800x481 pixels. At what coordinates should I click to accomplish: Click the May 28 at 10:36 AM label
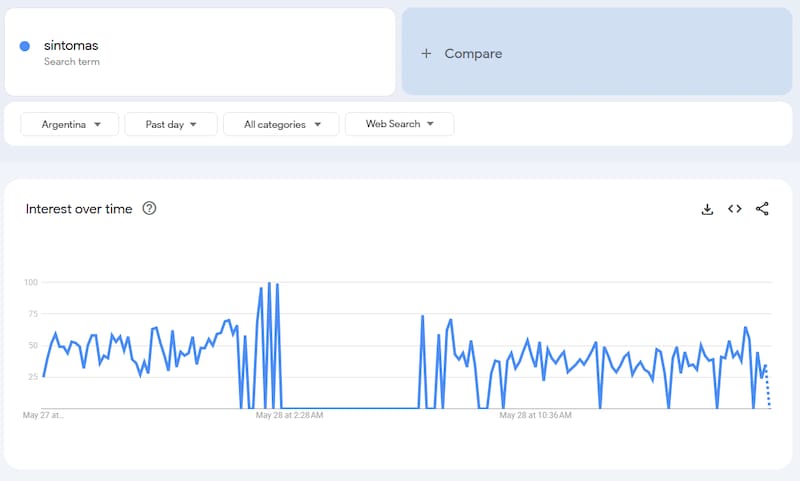click(x=535, y=415)
